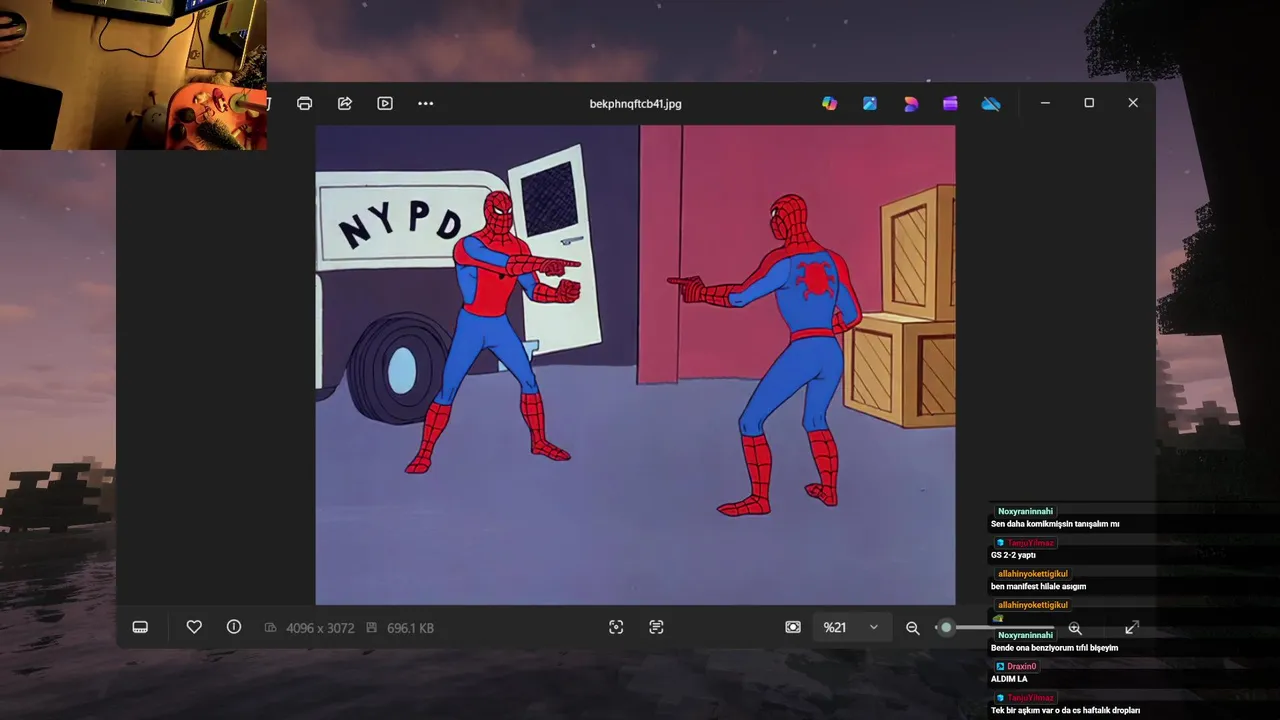Click the visual search scan icon
The width and height of the screenshot is (1280, 720).
(x=616, y=627)
